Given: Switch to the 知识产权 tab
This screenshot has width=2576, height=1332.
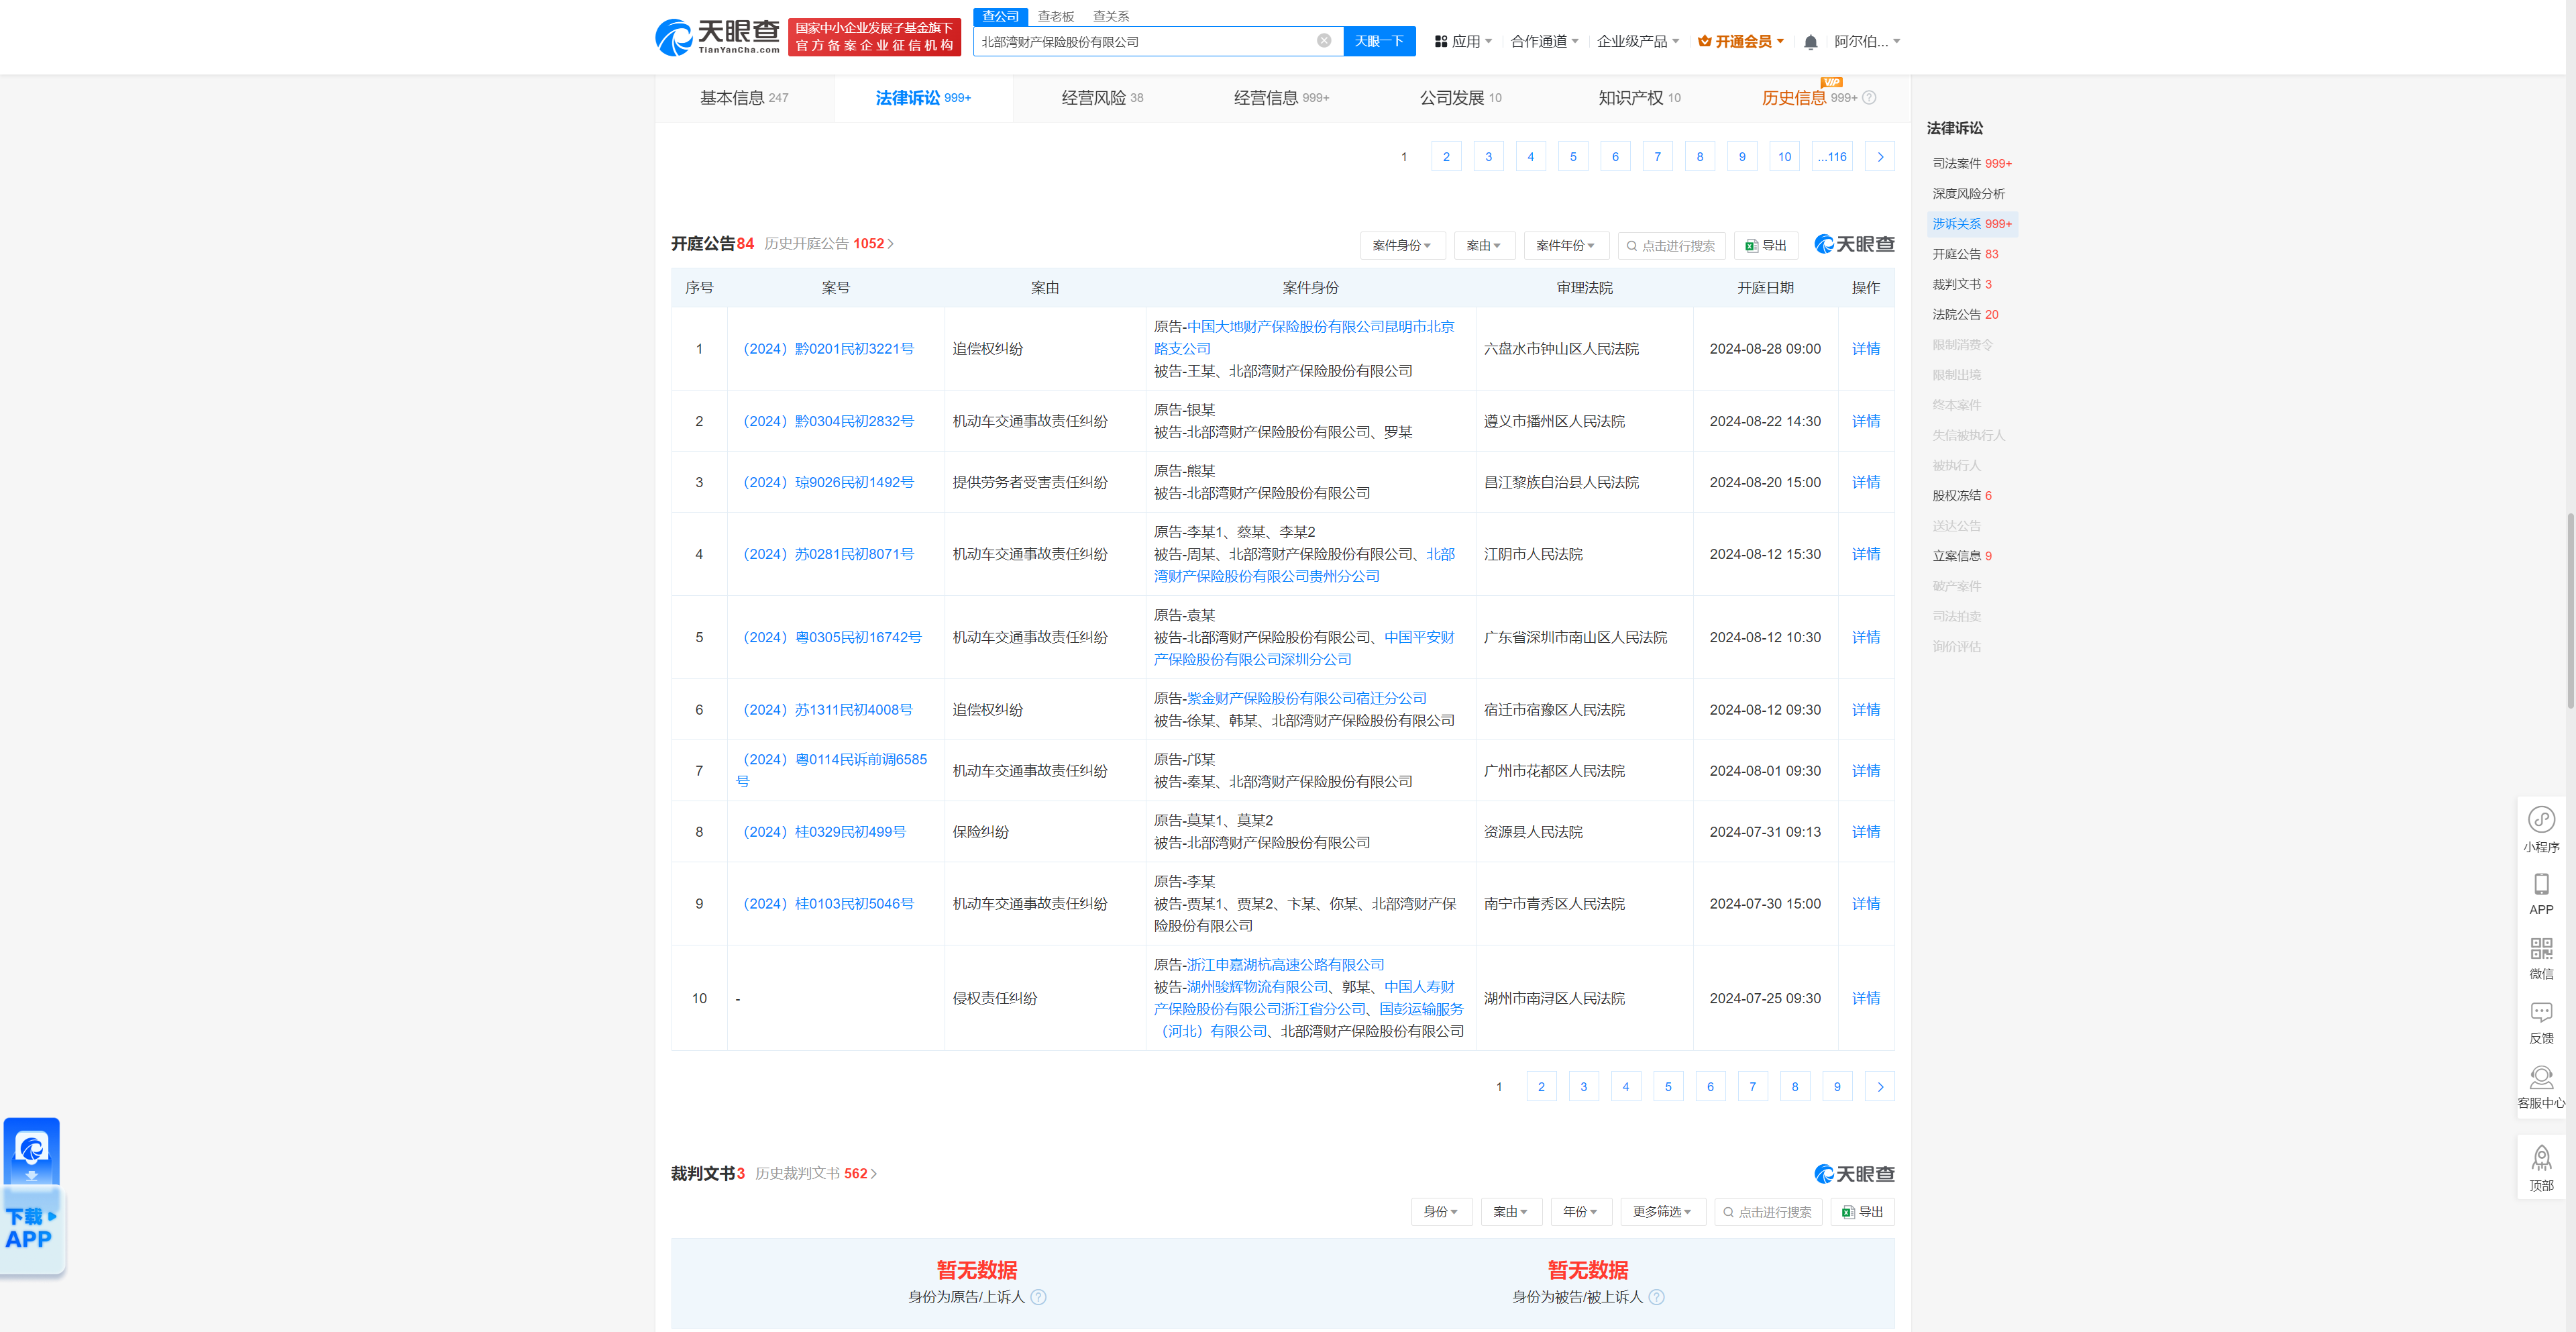Looking at the screenshot, I should point(1639,97).
